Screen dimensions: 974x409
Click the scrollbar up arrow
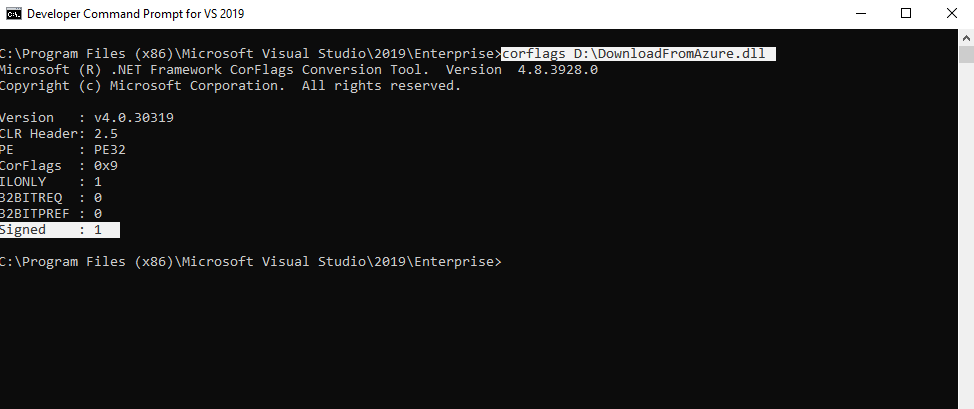point(966,37)
